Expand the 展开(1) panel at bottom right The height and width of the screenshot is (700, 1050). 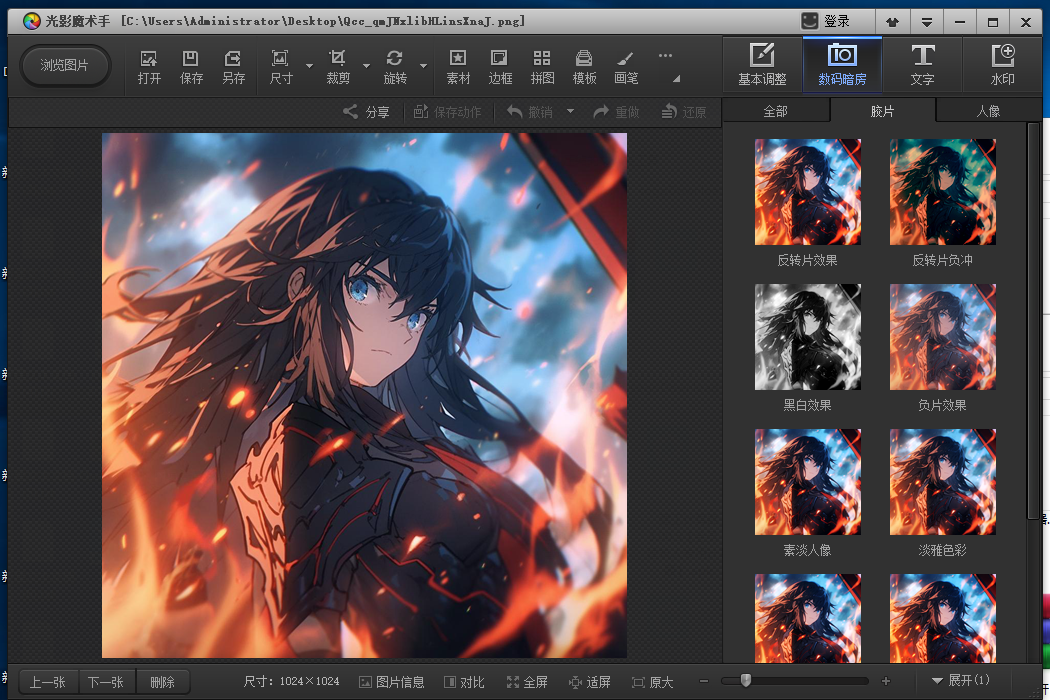960,681
